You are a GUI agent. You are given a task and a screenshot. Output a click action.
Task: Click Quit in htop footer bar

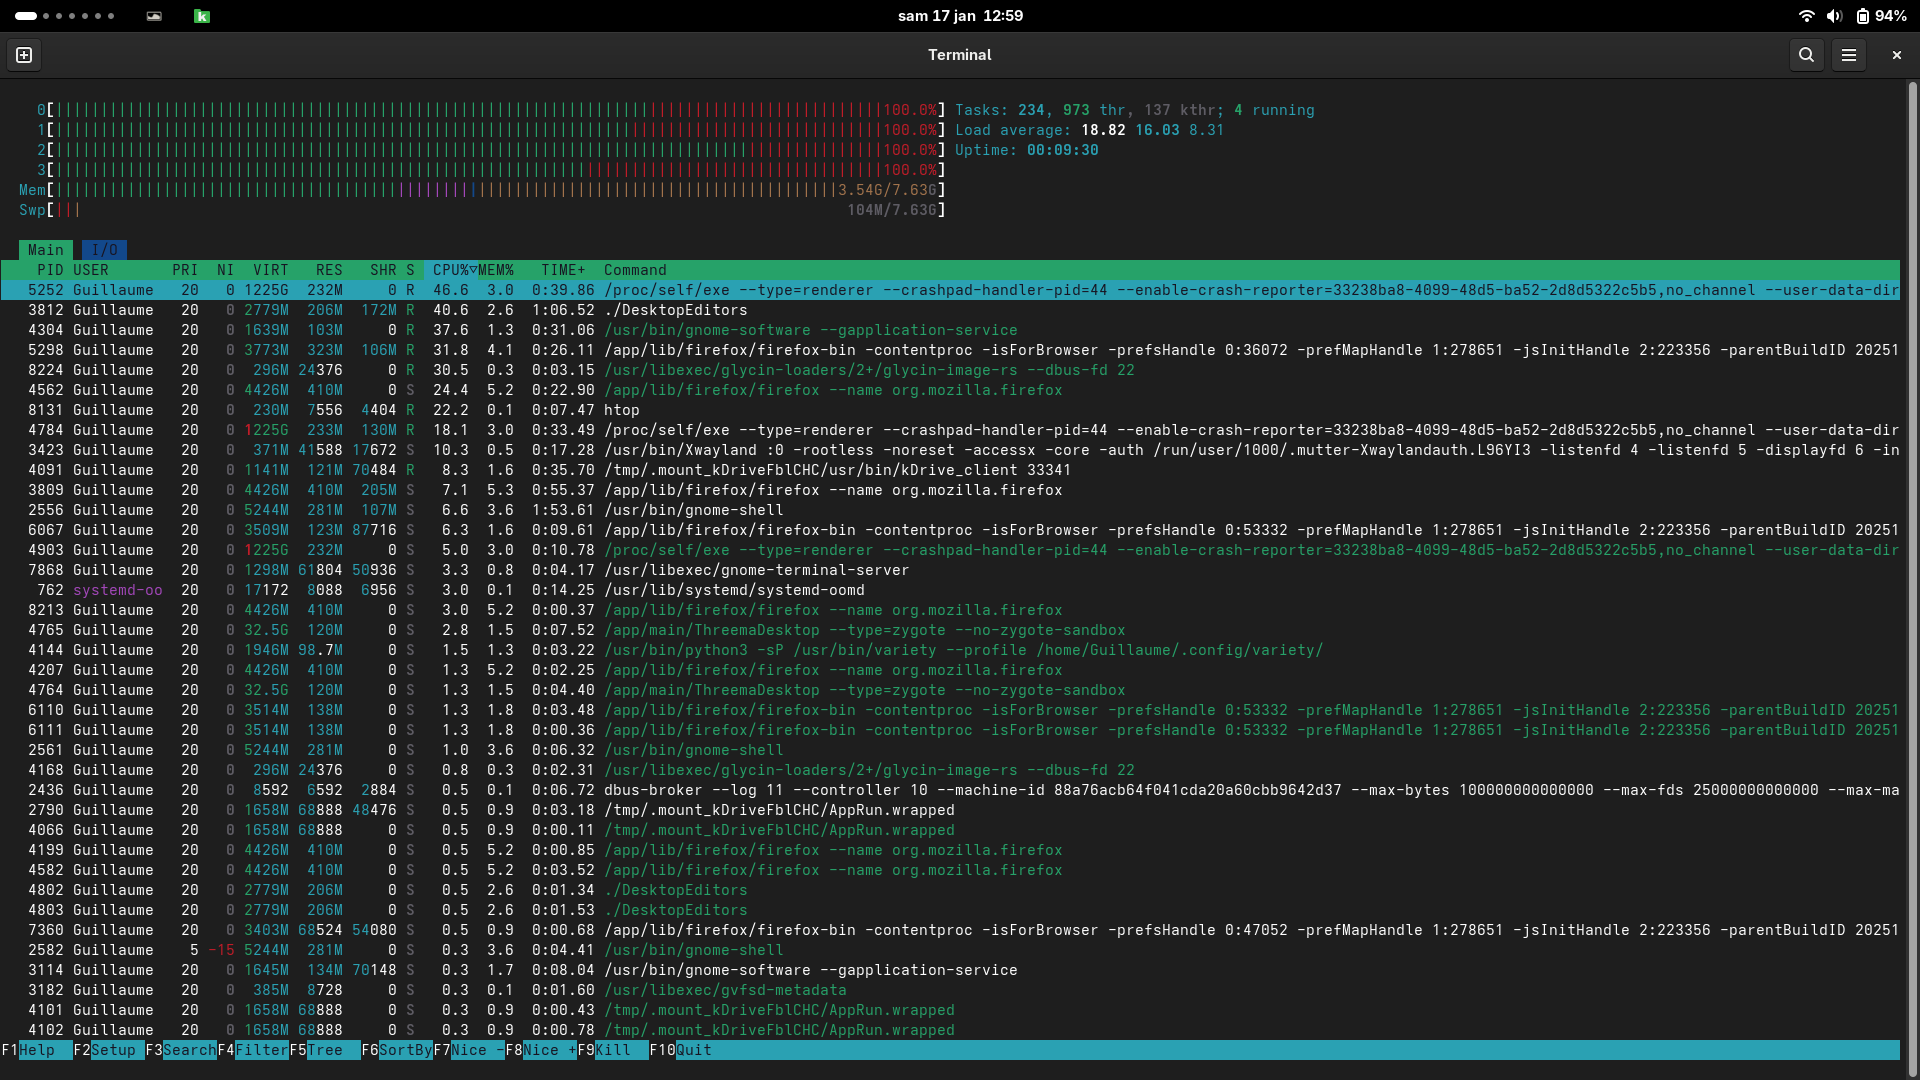[693, 1050]
